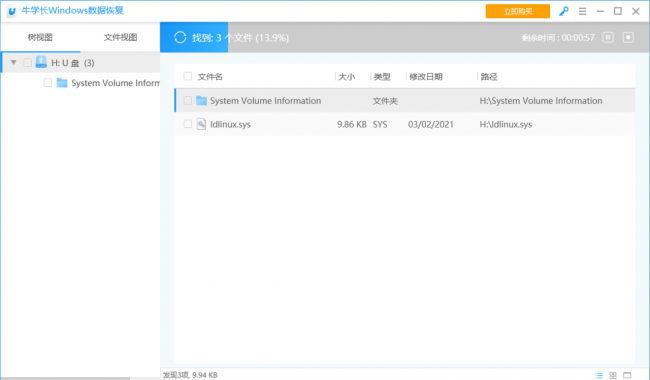The height and width of the screenshot is (380, 650).
Task: Sort by 文件名 column header
Action: pos(210,77)
